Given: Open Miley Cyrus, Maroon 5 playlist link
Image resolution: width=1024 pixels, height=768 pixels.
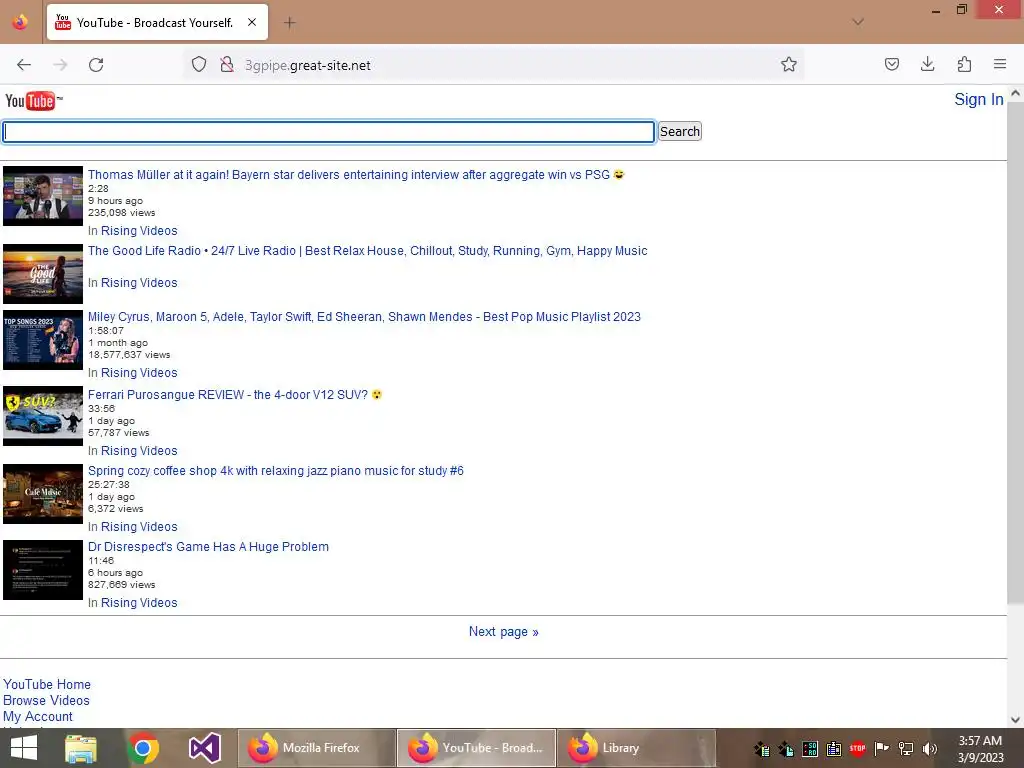Looking at the screenshot, I should pos(364,317).
